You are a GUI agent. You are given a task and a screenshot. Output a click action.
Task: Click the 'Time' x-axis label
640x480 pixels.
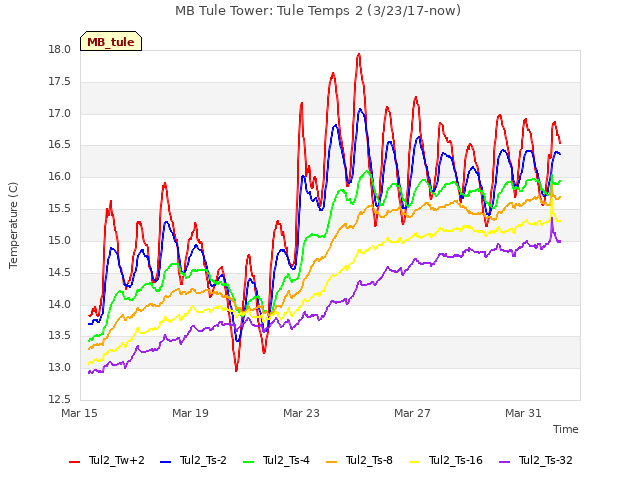566,429
